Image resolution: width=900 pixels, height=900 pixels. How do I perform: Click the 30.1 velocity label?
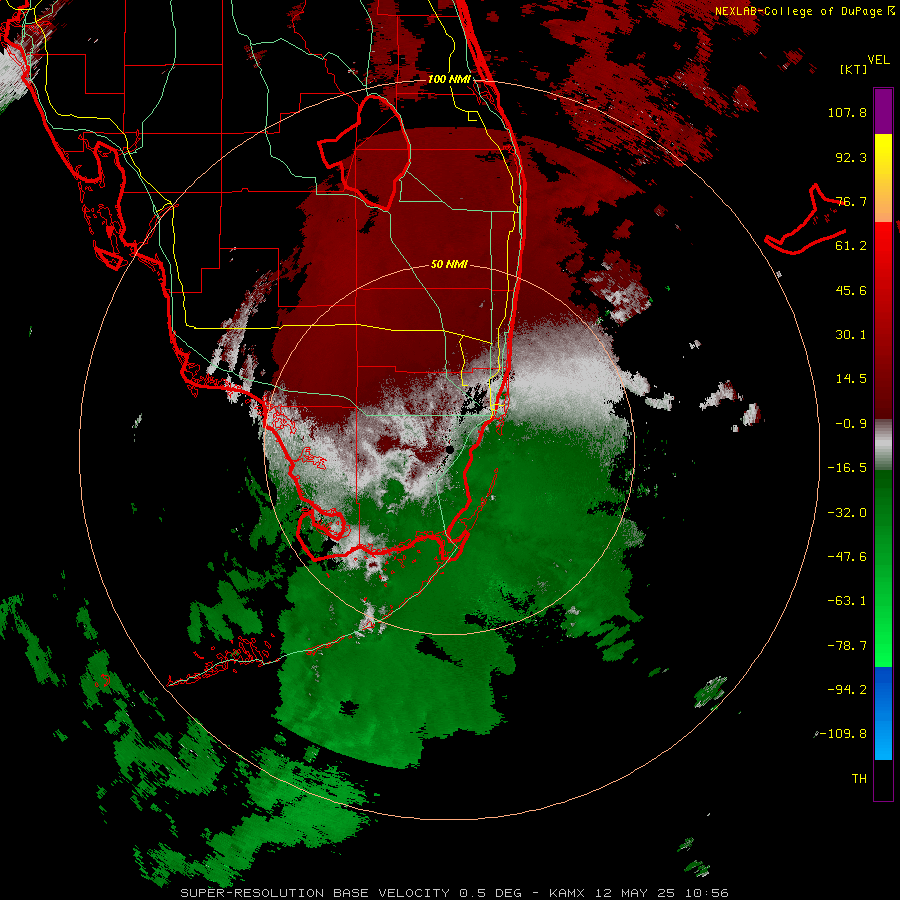coord(851,335)
